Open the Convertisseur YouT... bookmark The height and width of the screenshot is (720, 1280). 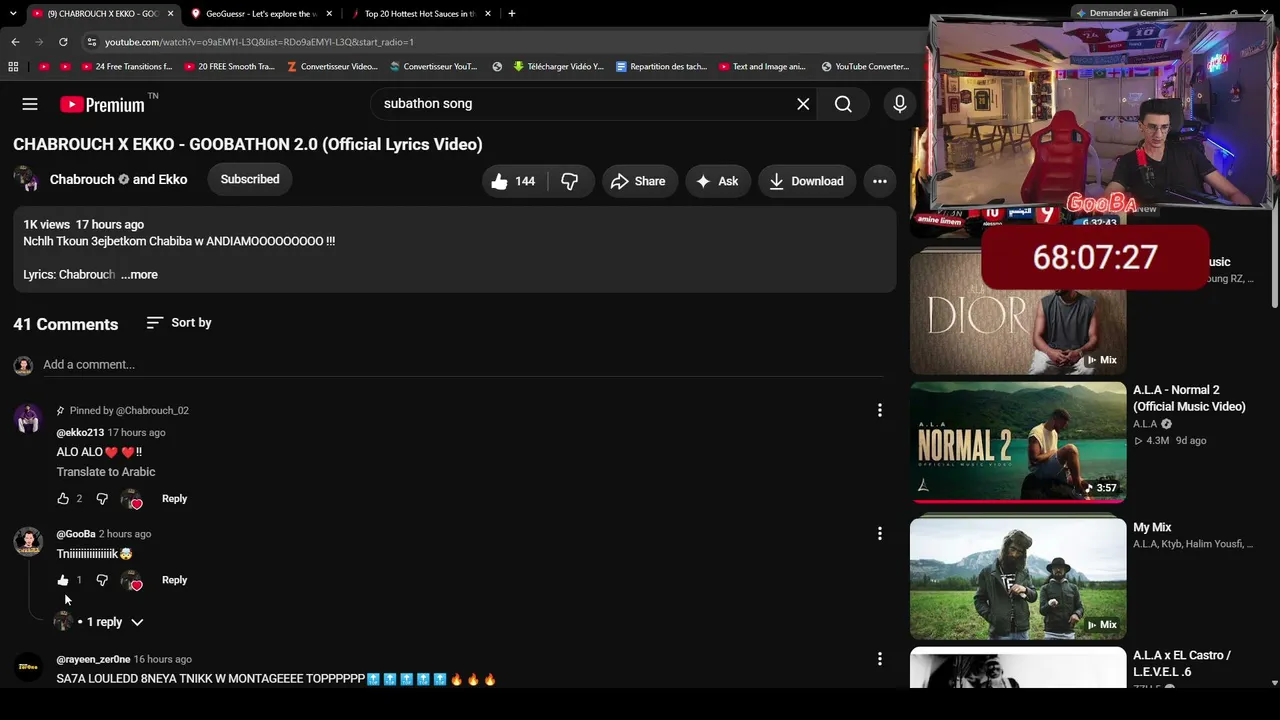point(434,67)
